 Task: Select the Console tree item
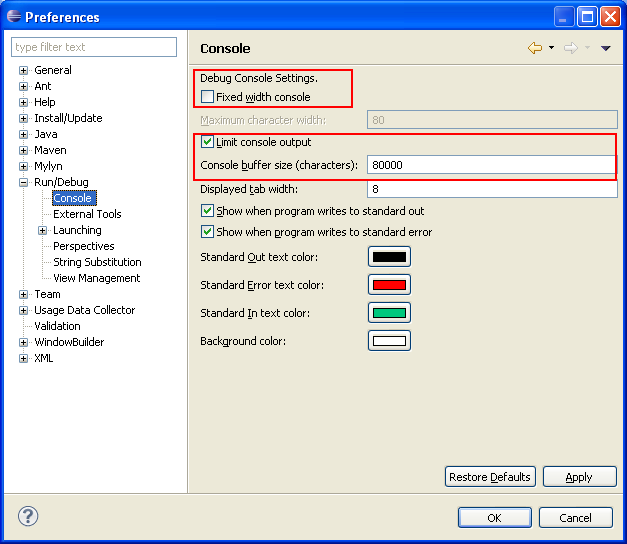coord(73,198)
